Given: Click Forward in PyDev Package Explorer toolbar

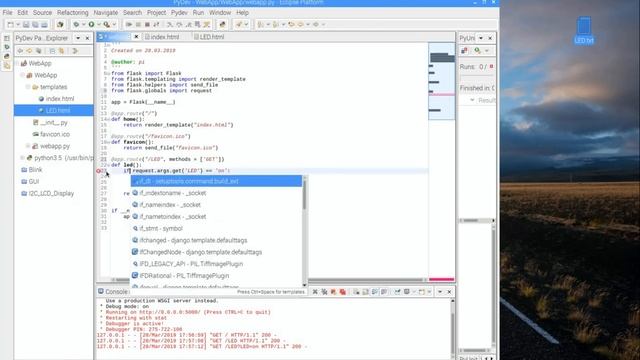Looking at the screenshot, I should [x=29, y=51].
